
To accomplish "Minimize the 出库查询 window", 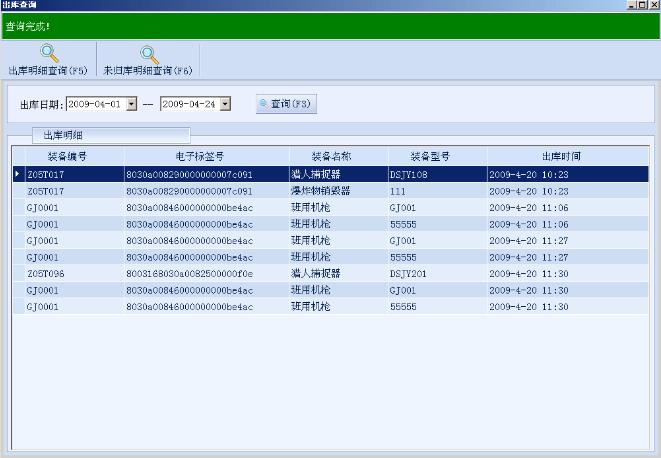I will click(x=632, y=5).
